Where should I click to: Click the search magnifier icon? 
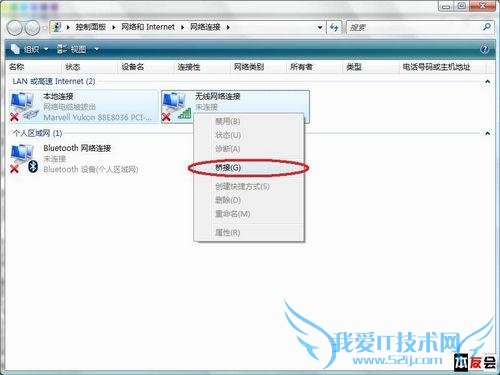[x=487, y=27]
